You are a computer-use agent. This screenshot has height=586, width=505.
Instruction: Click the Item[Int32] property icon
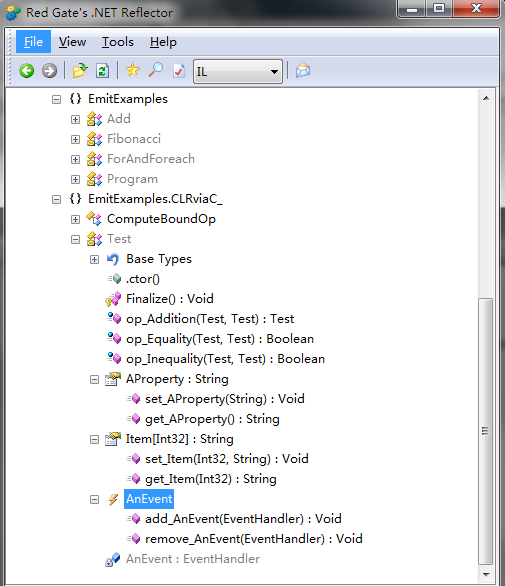(x=113, y=439)
